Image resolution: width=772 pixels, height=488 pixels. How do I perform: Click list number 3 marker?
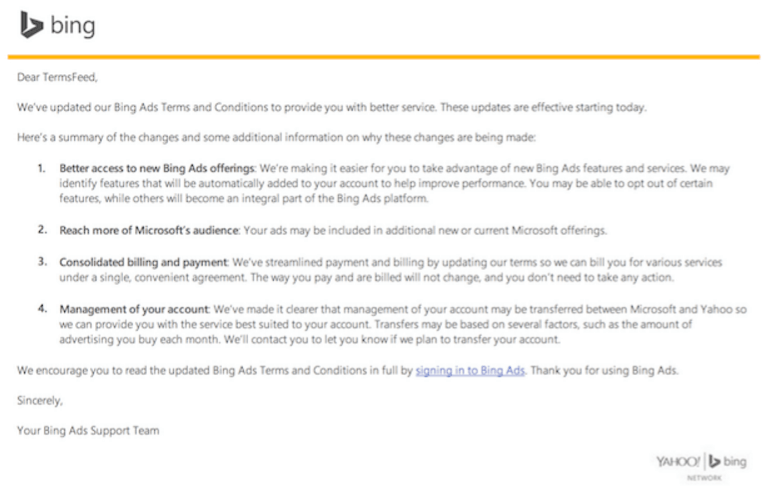pos(41,262)
